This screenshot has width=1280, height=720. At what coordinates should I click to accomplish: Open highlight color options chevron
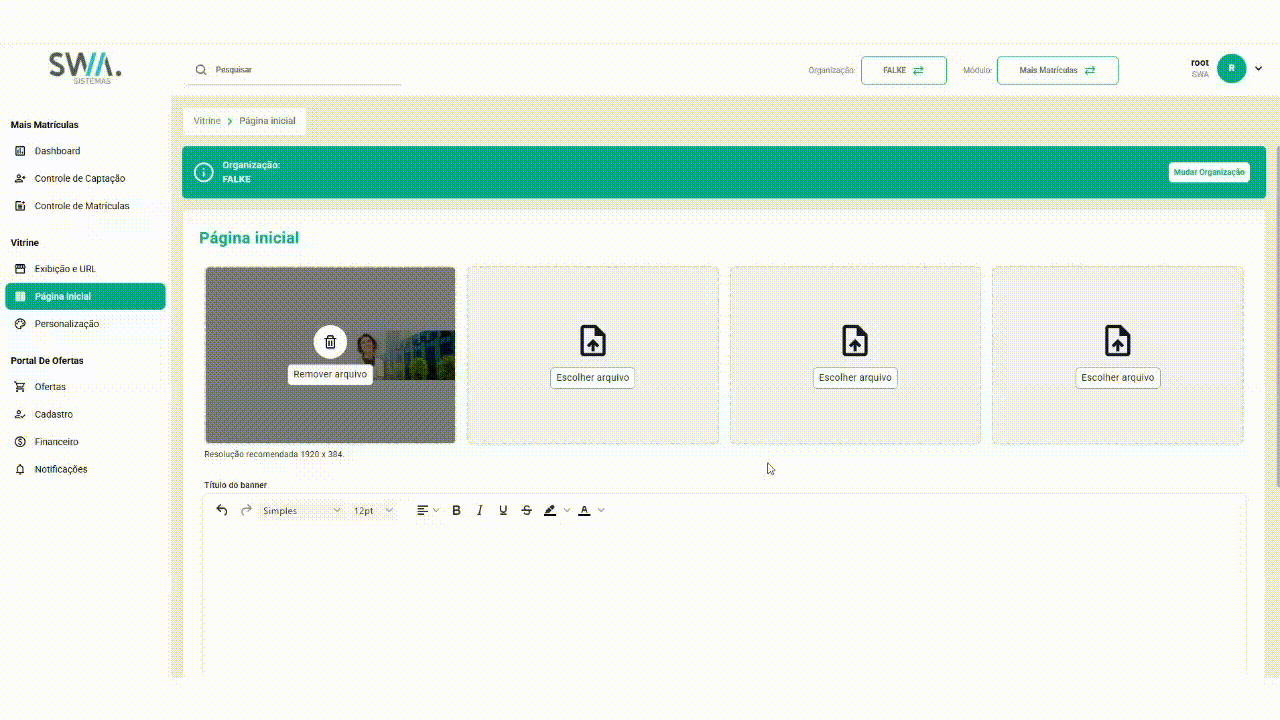point(567,510)
